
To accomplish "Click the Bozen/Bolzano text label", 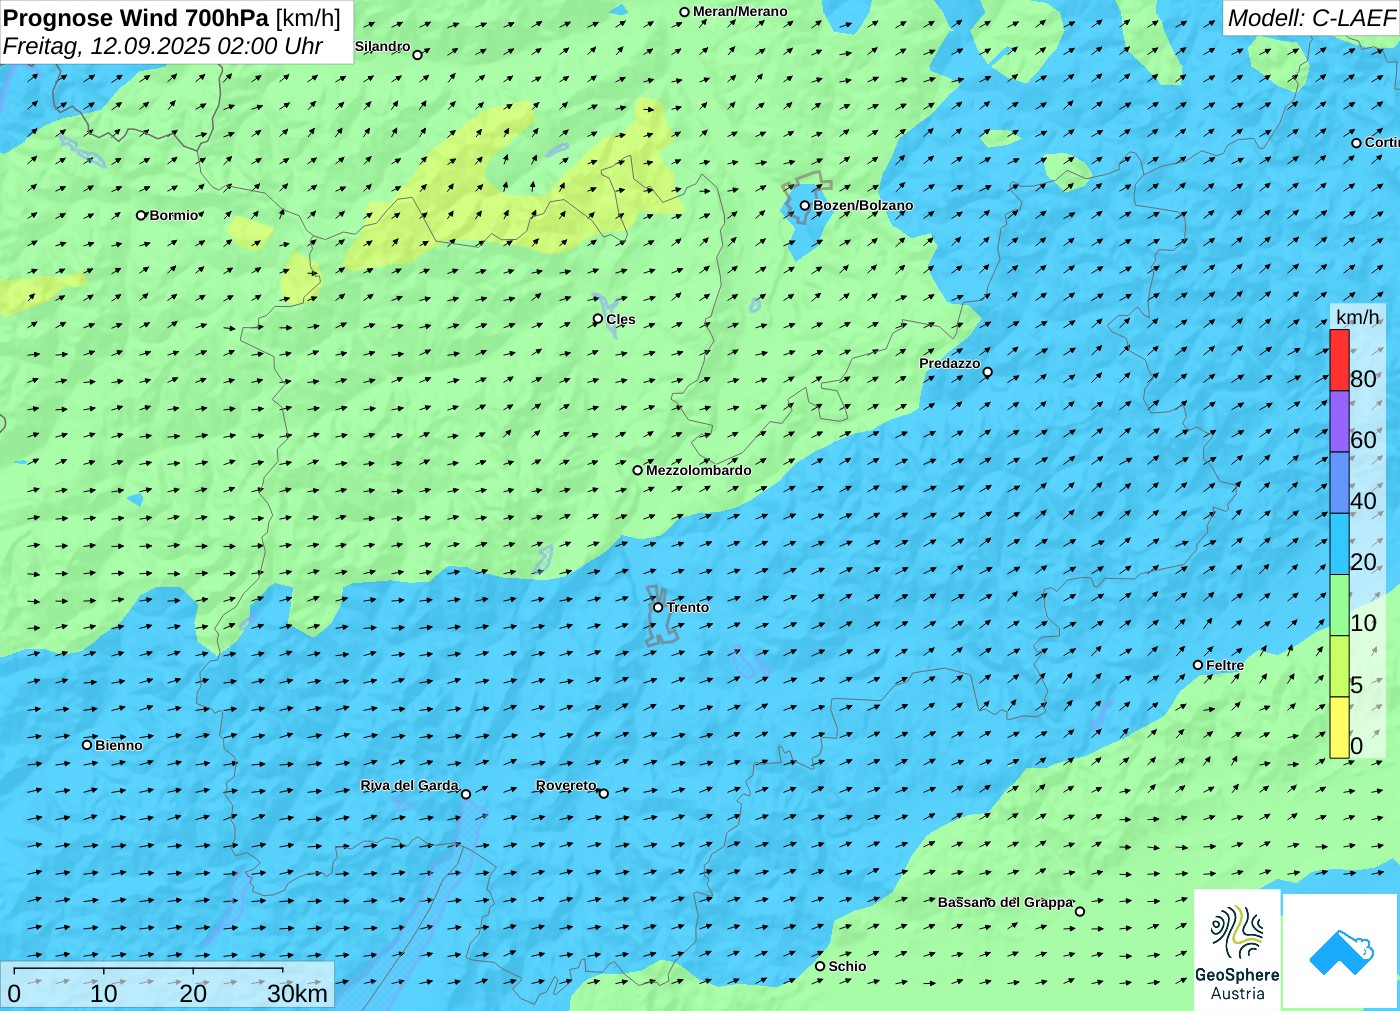I will tap(863, 205).
